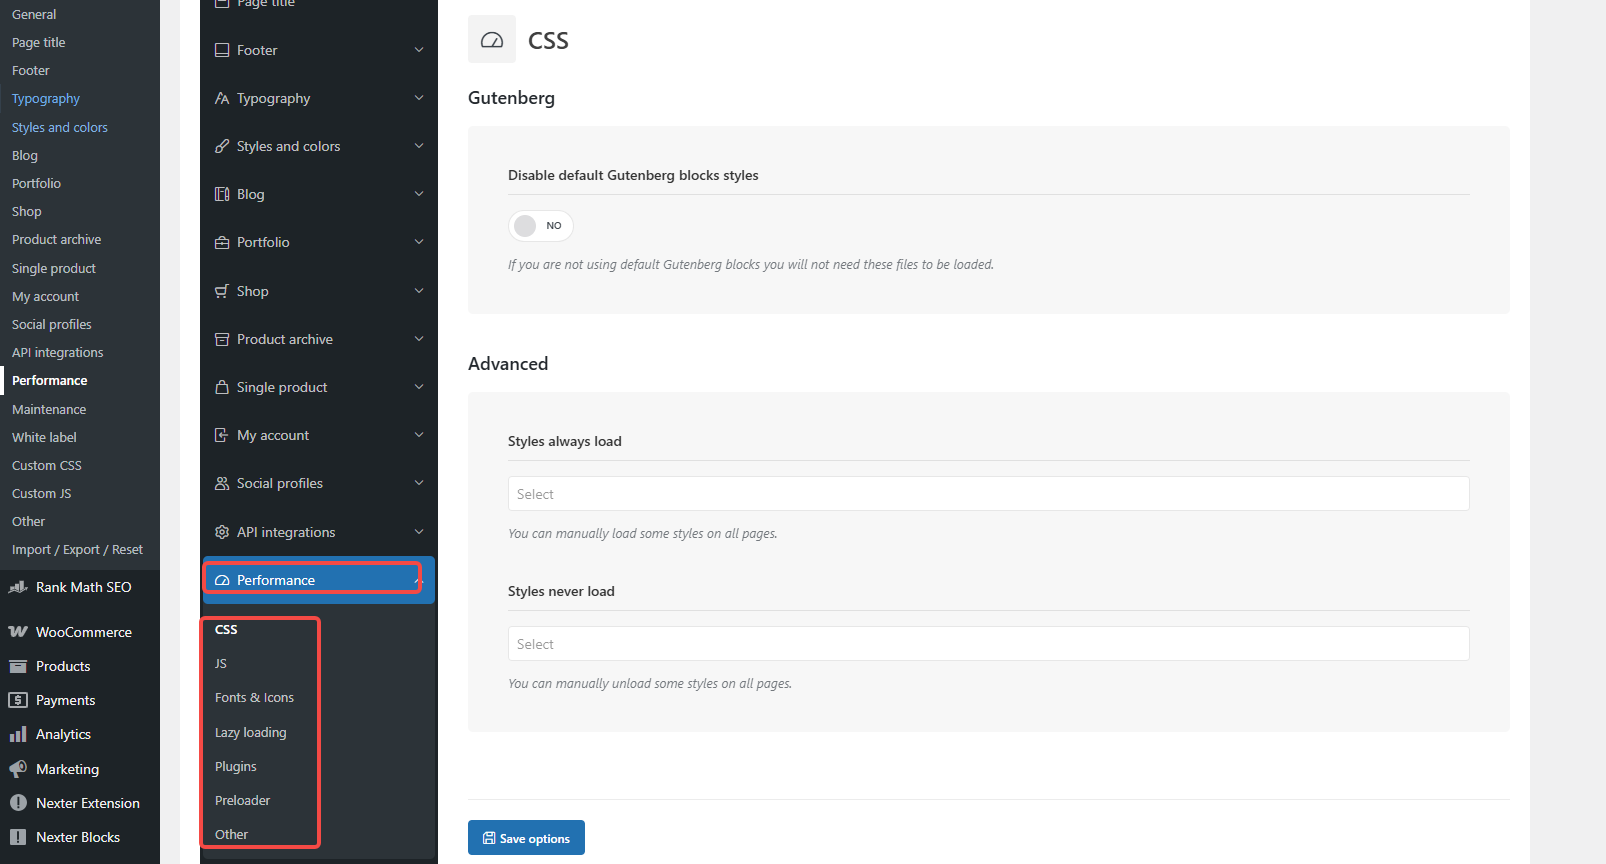Image resolution: width=1606 pixels, height=864 pixels.
Task: Open the Styles always load select box
Action: tap(988, 494)
